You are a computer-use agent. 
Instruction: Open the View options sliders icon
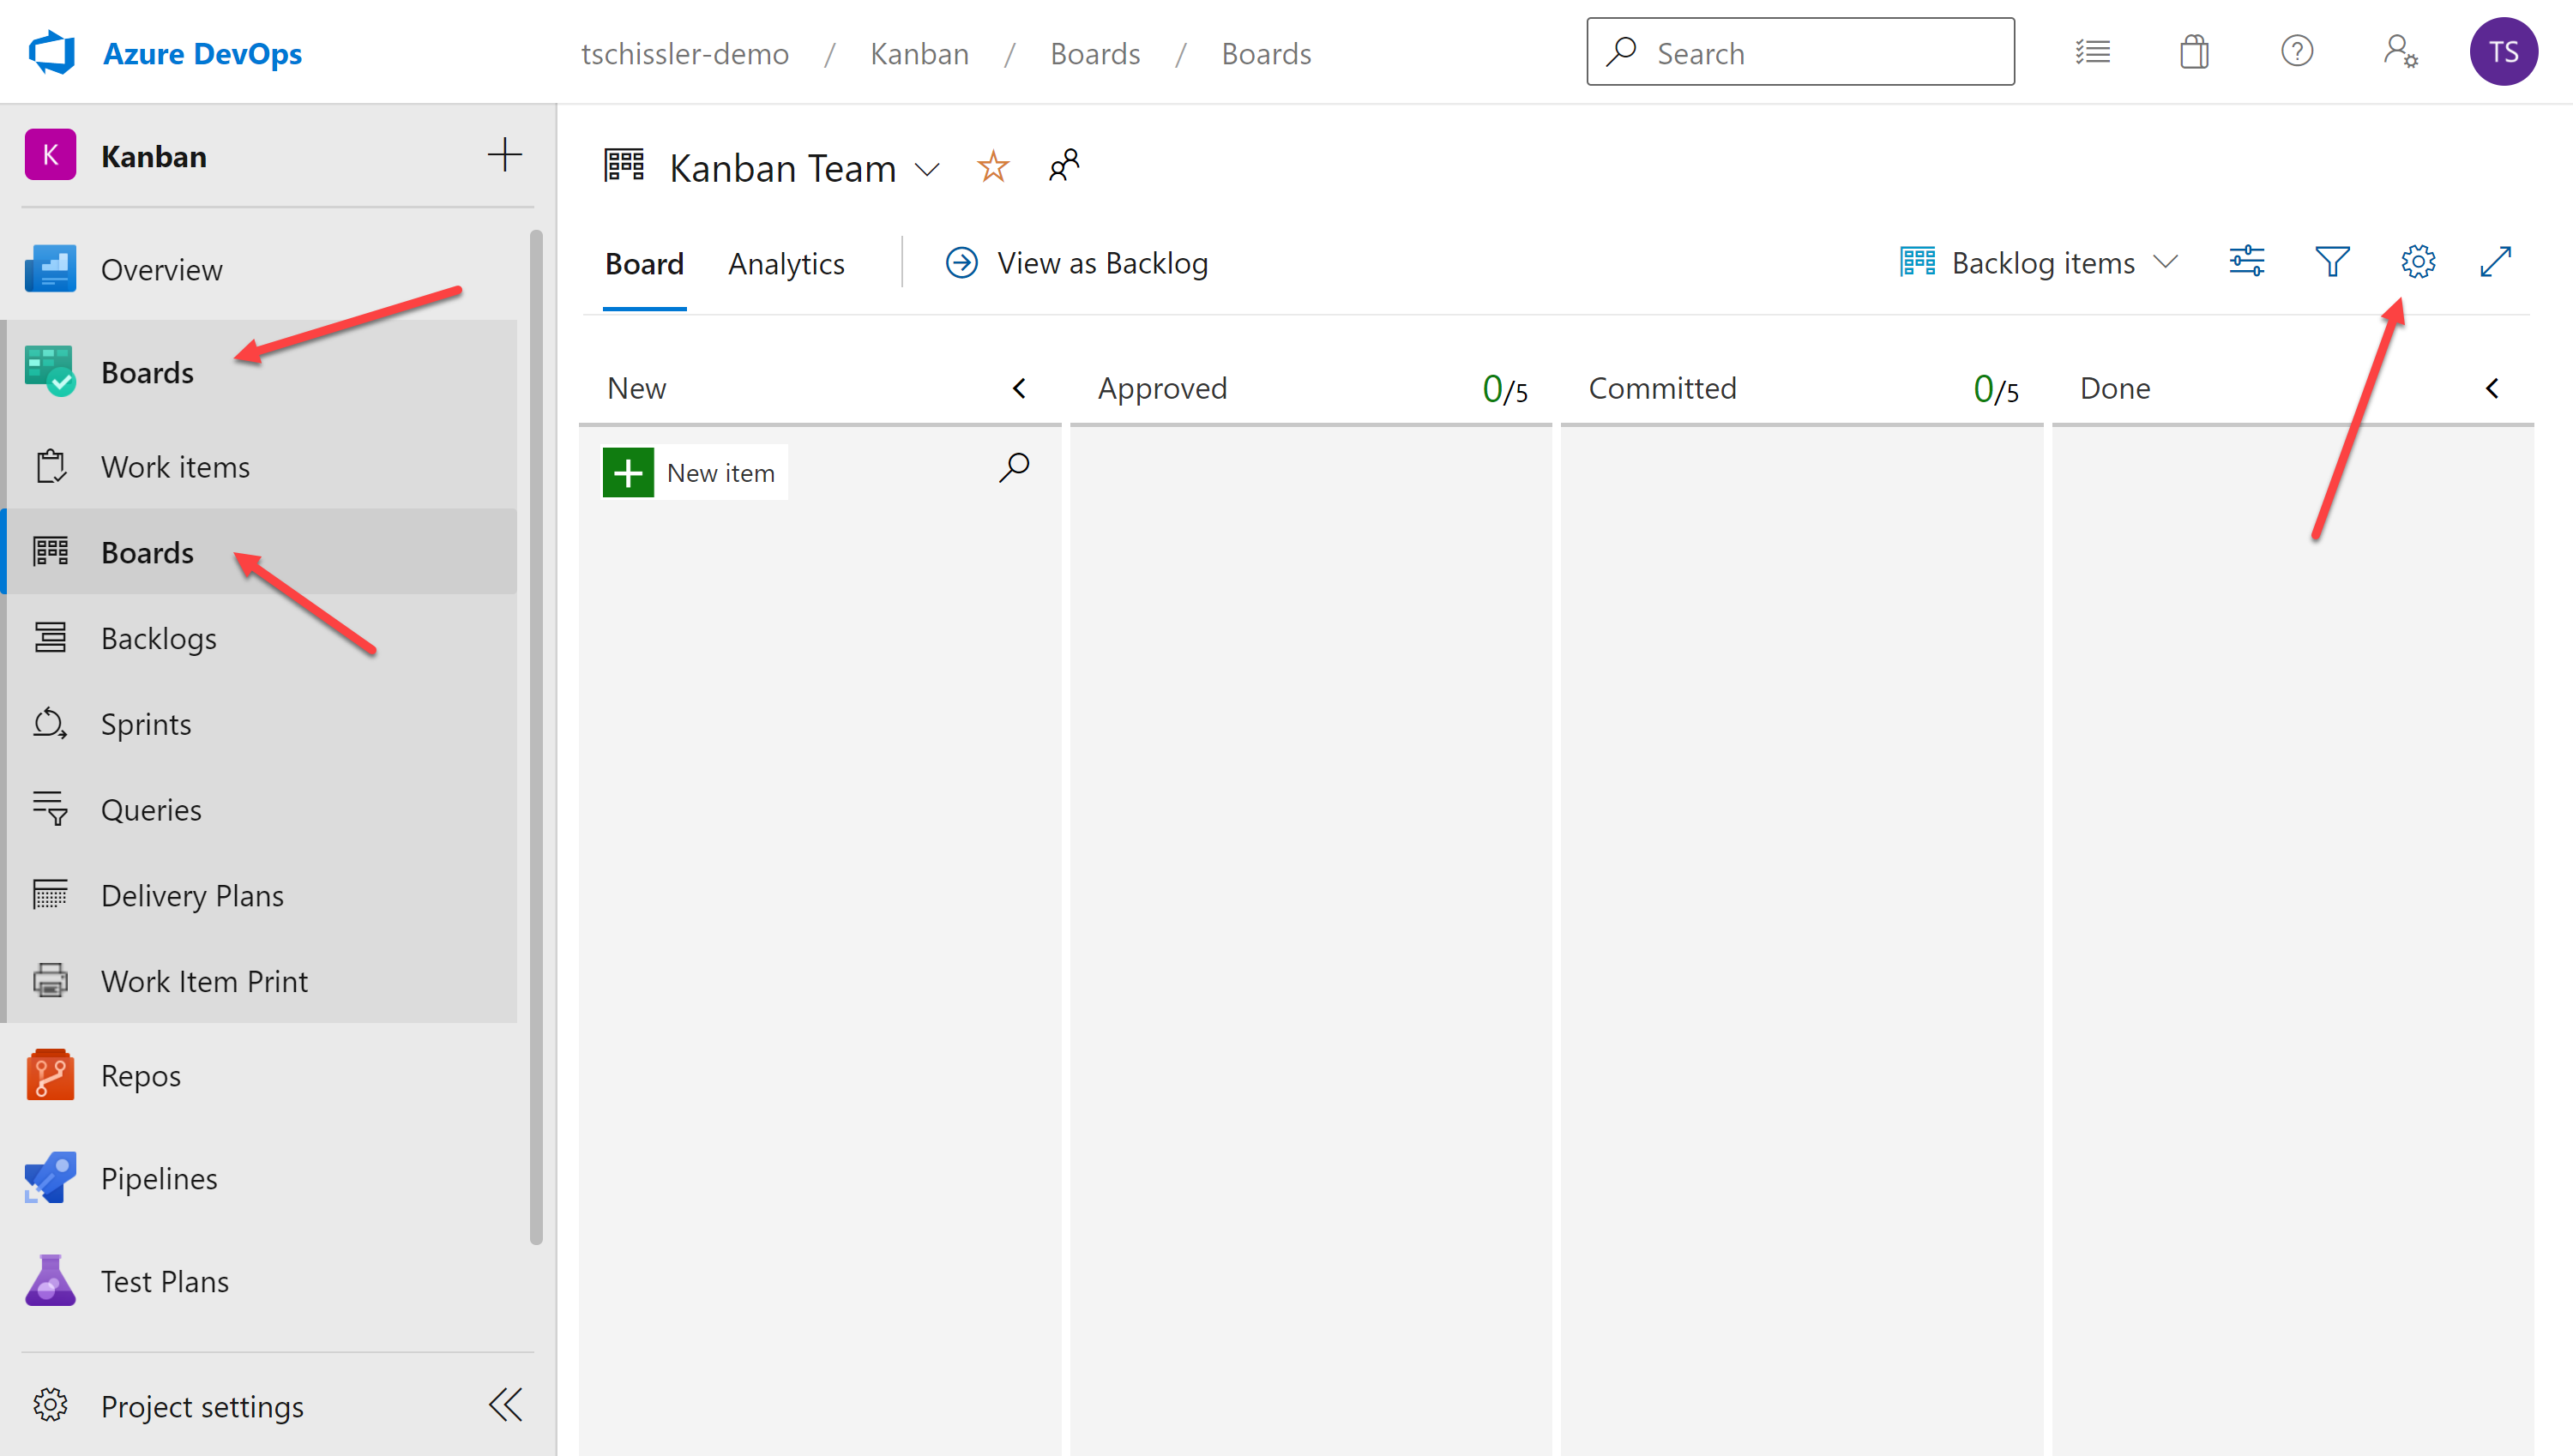click(x=2247, y=262)
